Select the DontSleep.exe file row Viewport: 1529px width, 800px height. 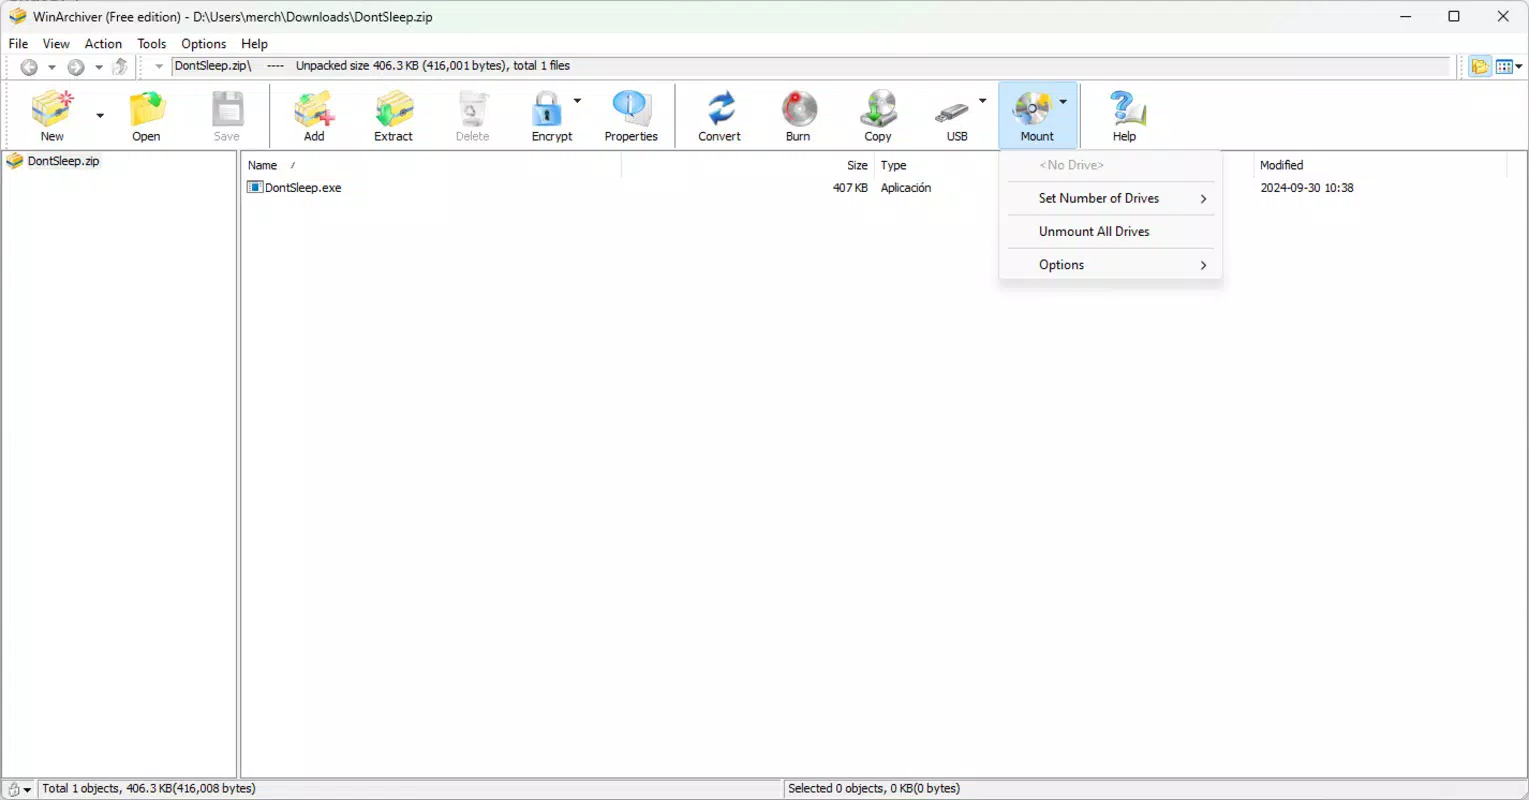click(303, 188)
